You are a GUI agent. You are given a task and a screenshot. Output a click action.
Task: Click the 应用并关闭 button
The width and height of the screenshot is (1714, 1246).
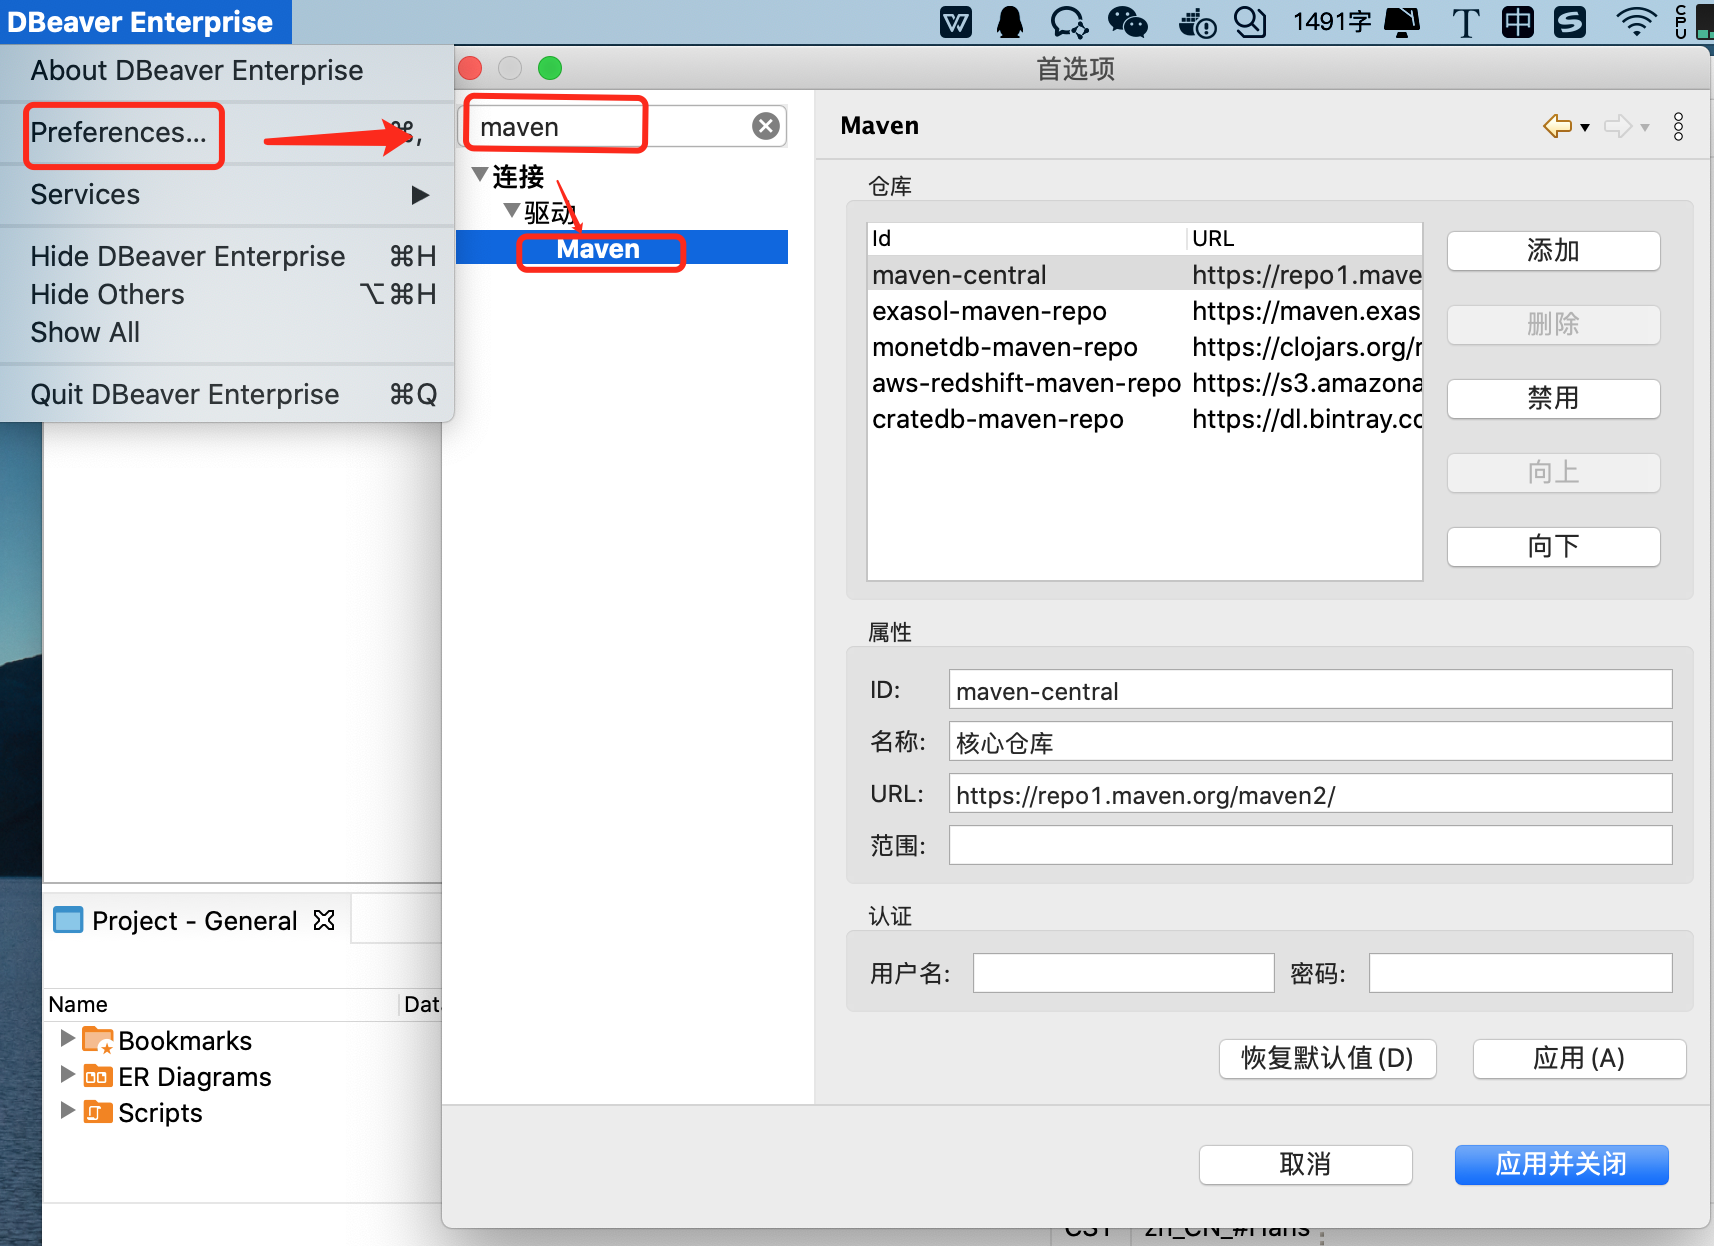[1561, 1164]
